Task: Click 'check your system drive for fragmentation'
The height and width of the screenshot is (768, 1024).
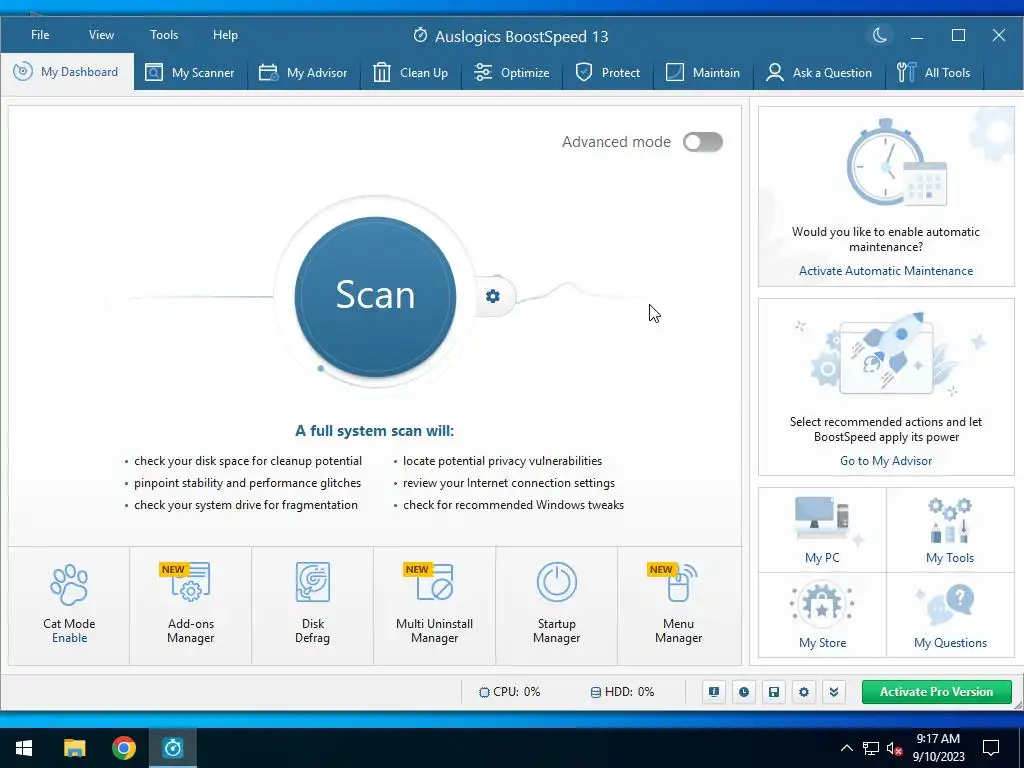Action: (246, 505)
